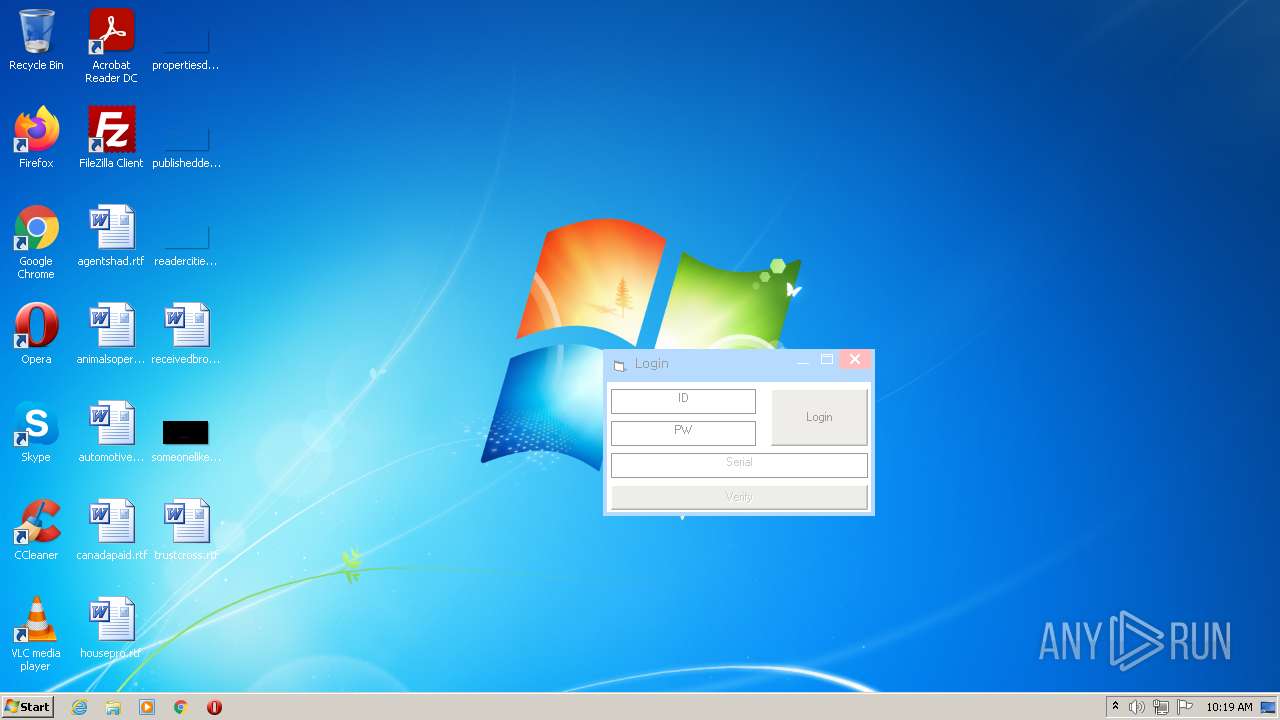1280x720 pixels.
Task: Focus the Serial input field
Action: (739, 465)
